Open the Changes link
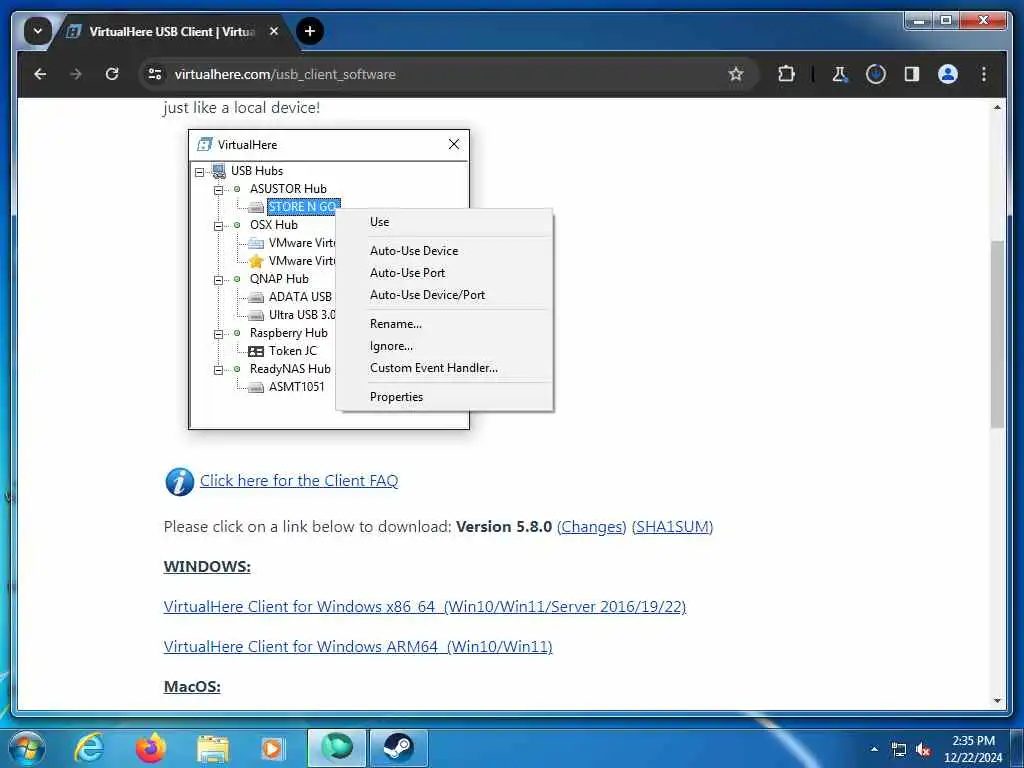 click(x=592, y=527)
